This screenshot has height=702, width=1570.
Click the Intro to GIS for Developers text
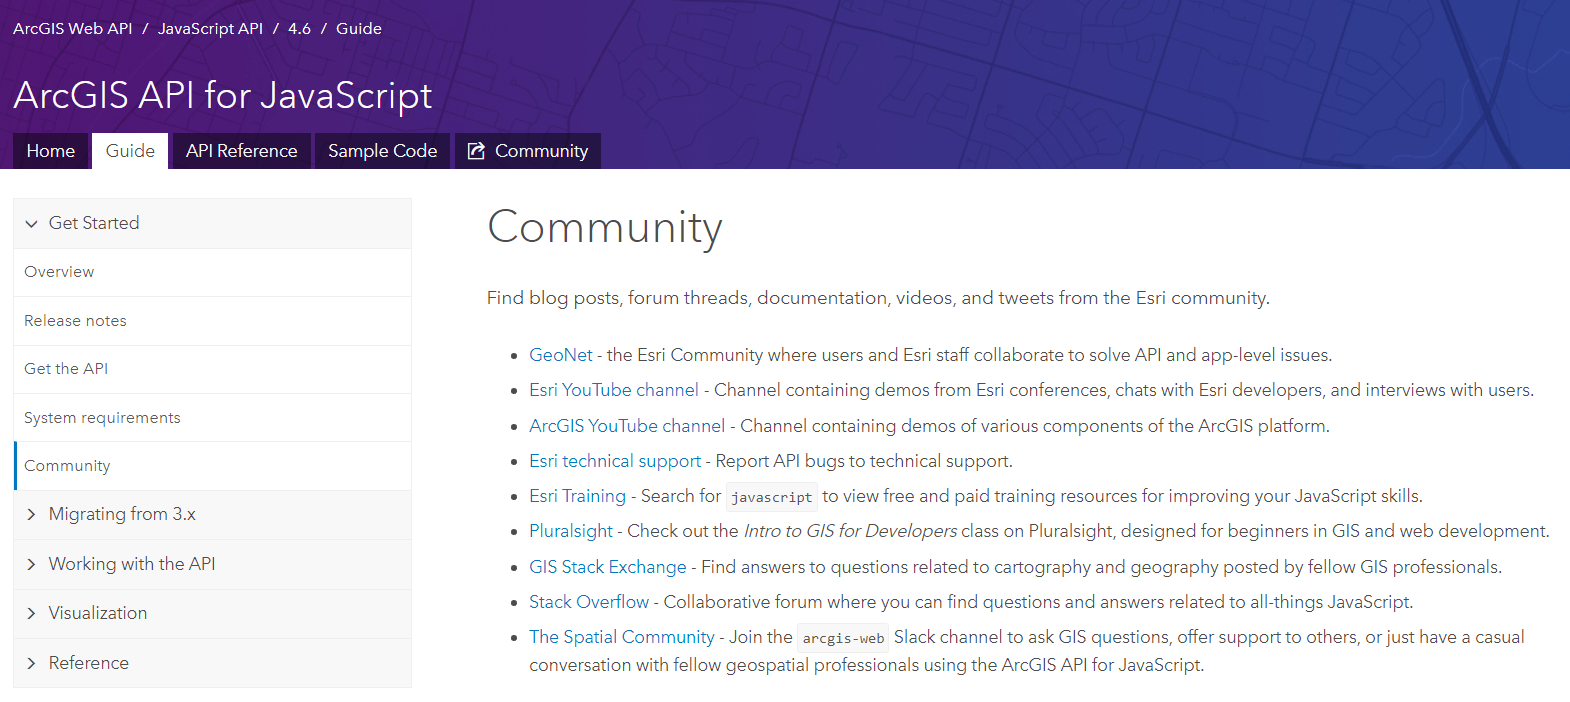(x=850, y=531)
